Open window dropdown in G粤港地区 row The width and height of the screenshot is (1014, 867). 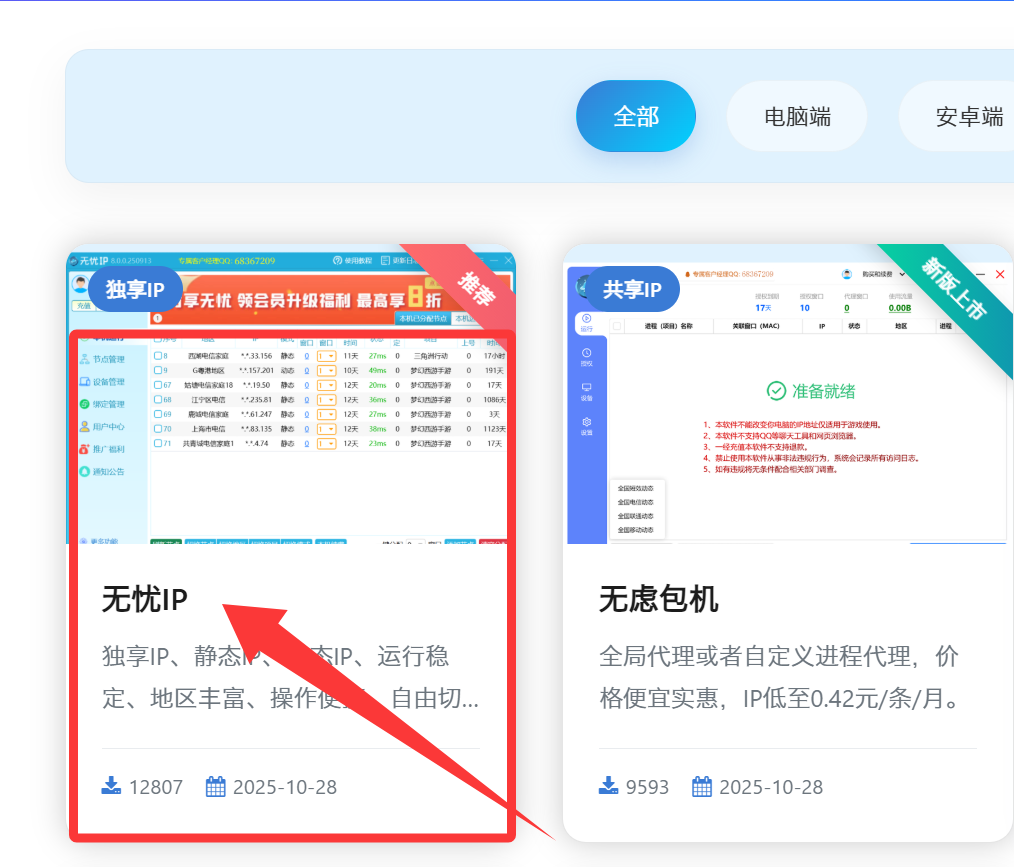pos(326,370)
